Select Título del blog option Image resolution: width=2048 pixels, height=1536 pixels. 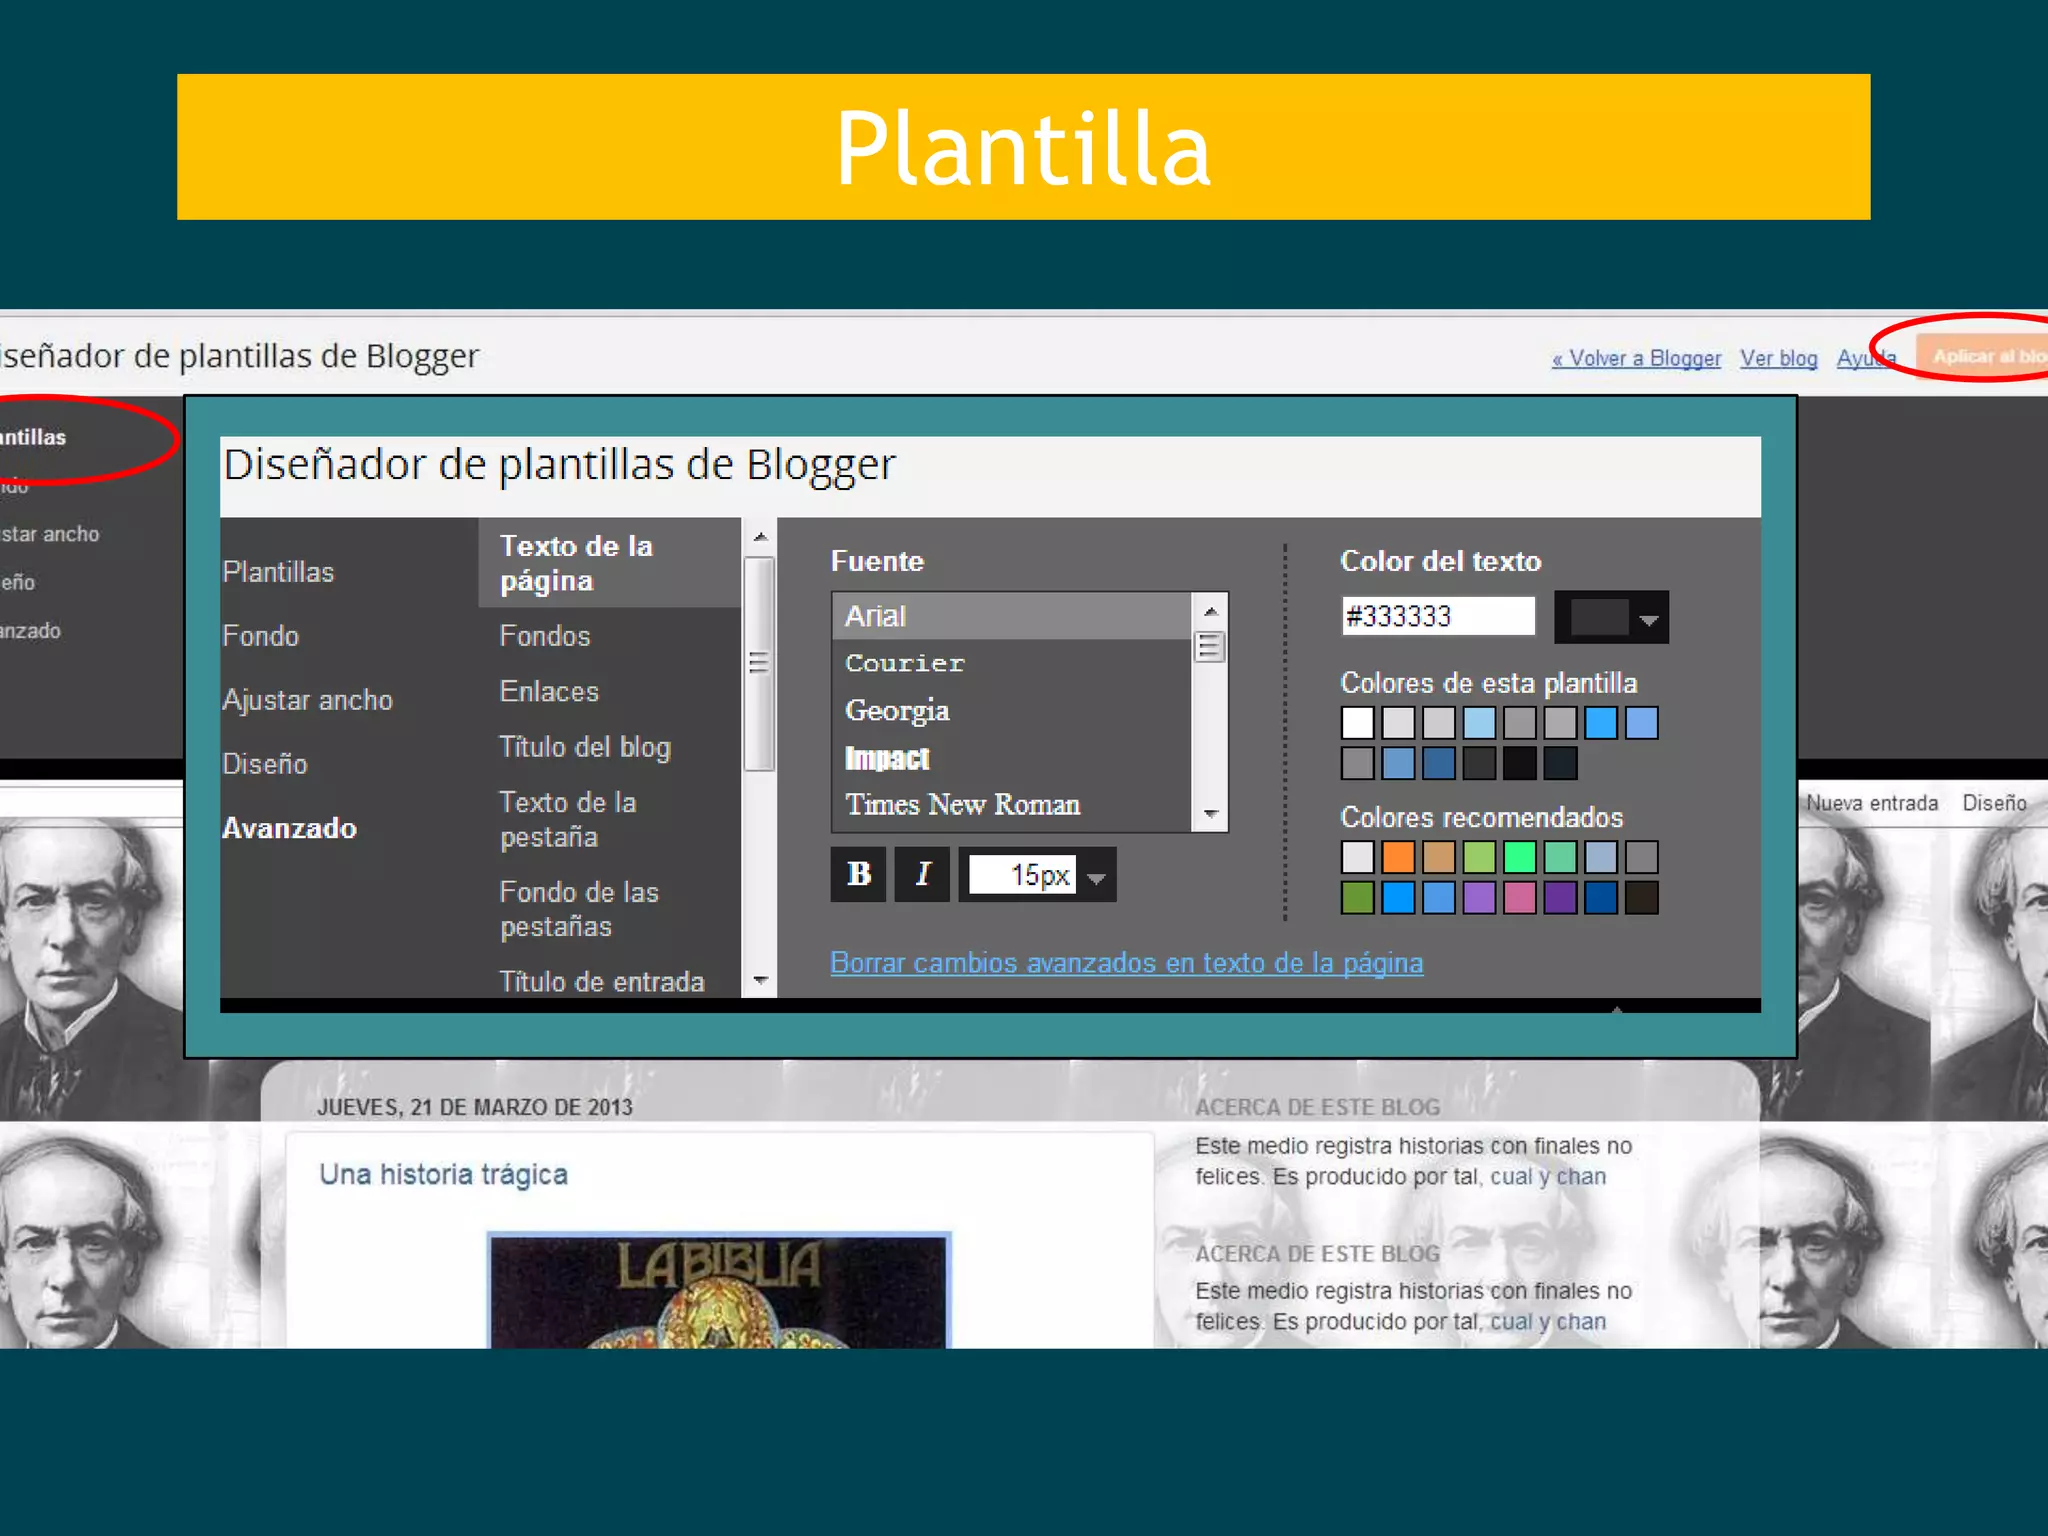point(585,747)
